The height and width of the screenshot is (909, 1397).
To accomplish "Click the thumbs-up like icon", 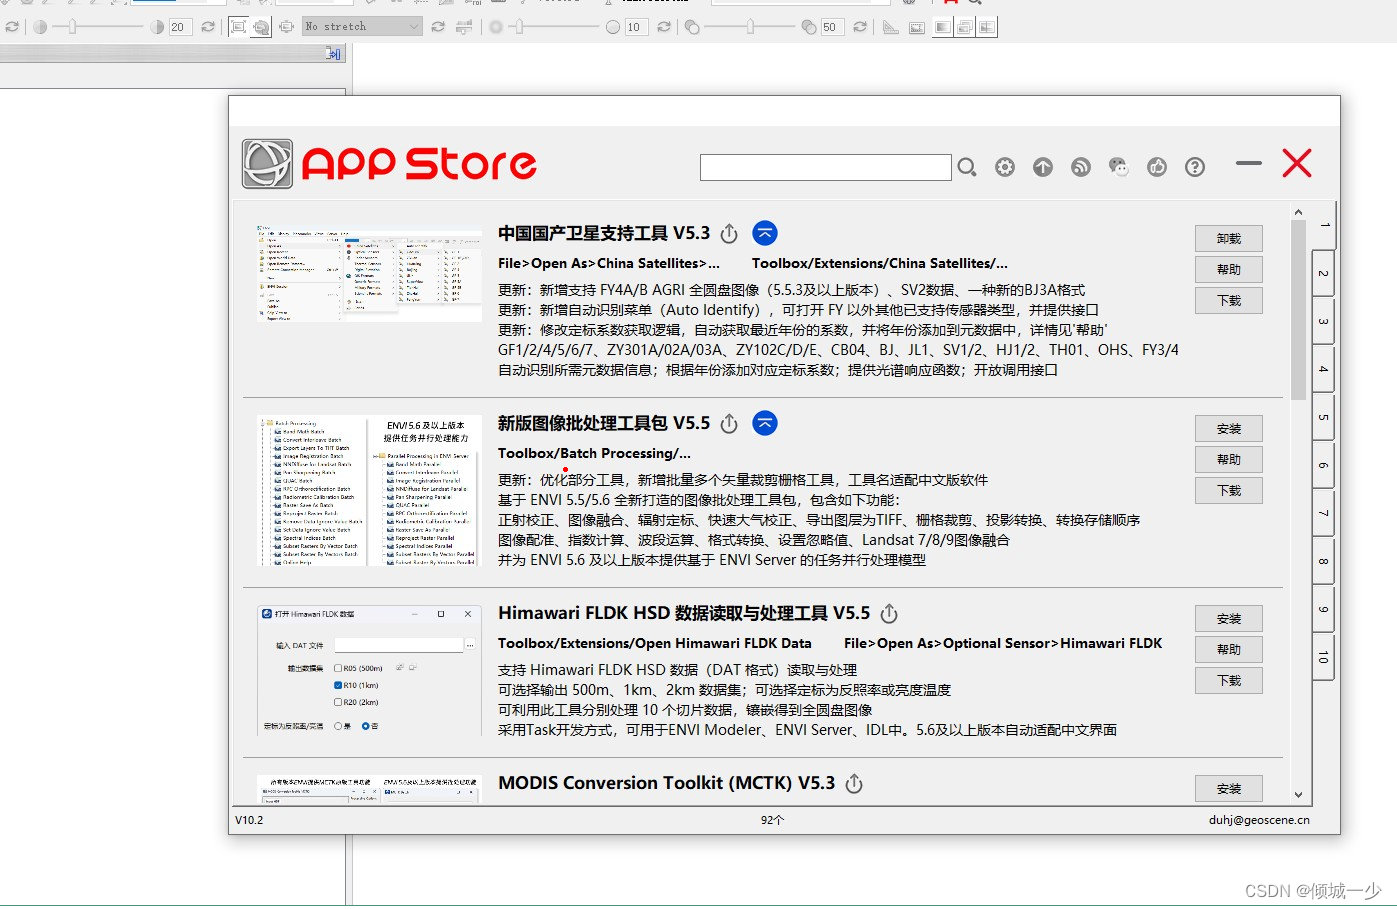I will coord(1157,167).
